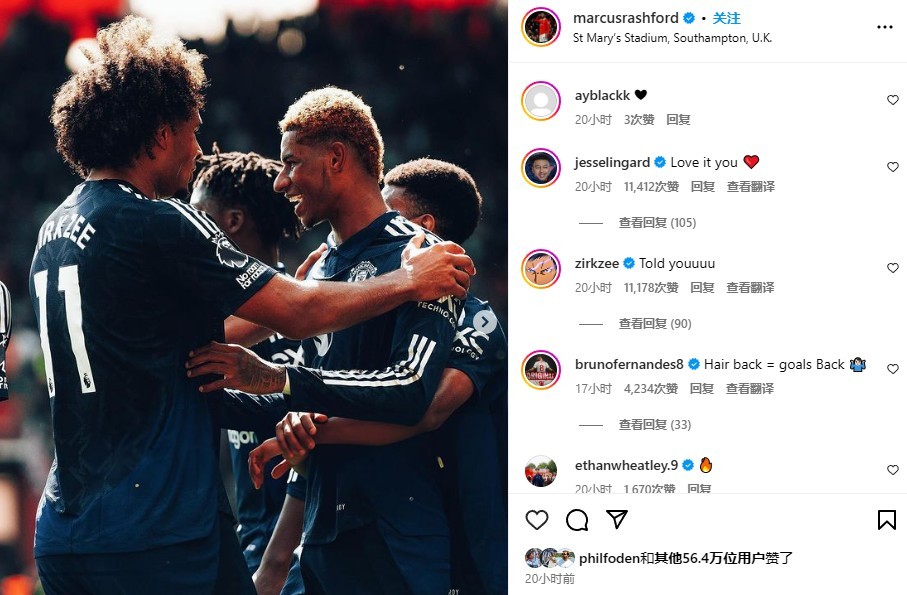Screen dimensions: 907x595
Task: Open ethanwheatley.9 username link
Action: coord(626,465)
